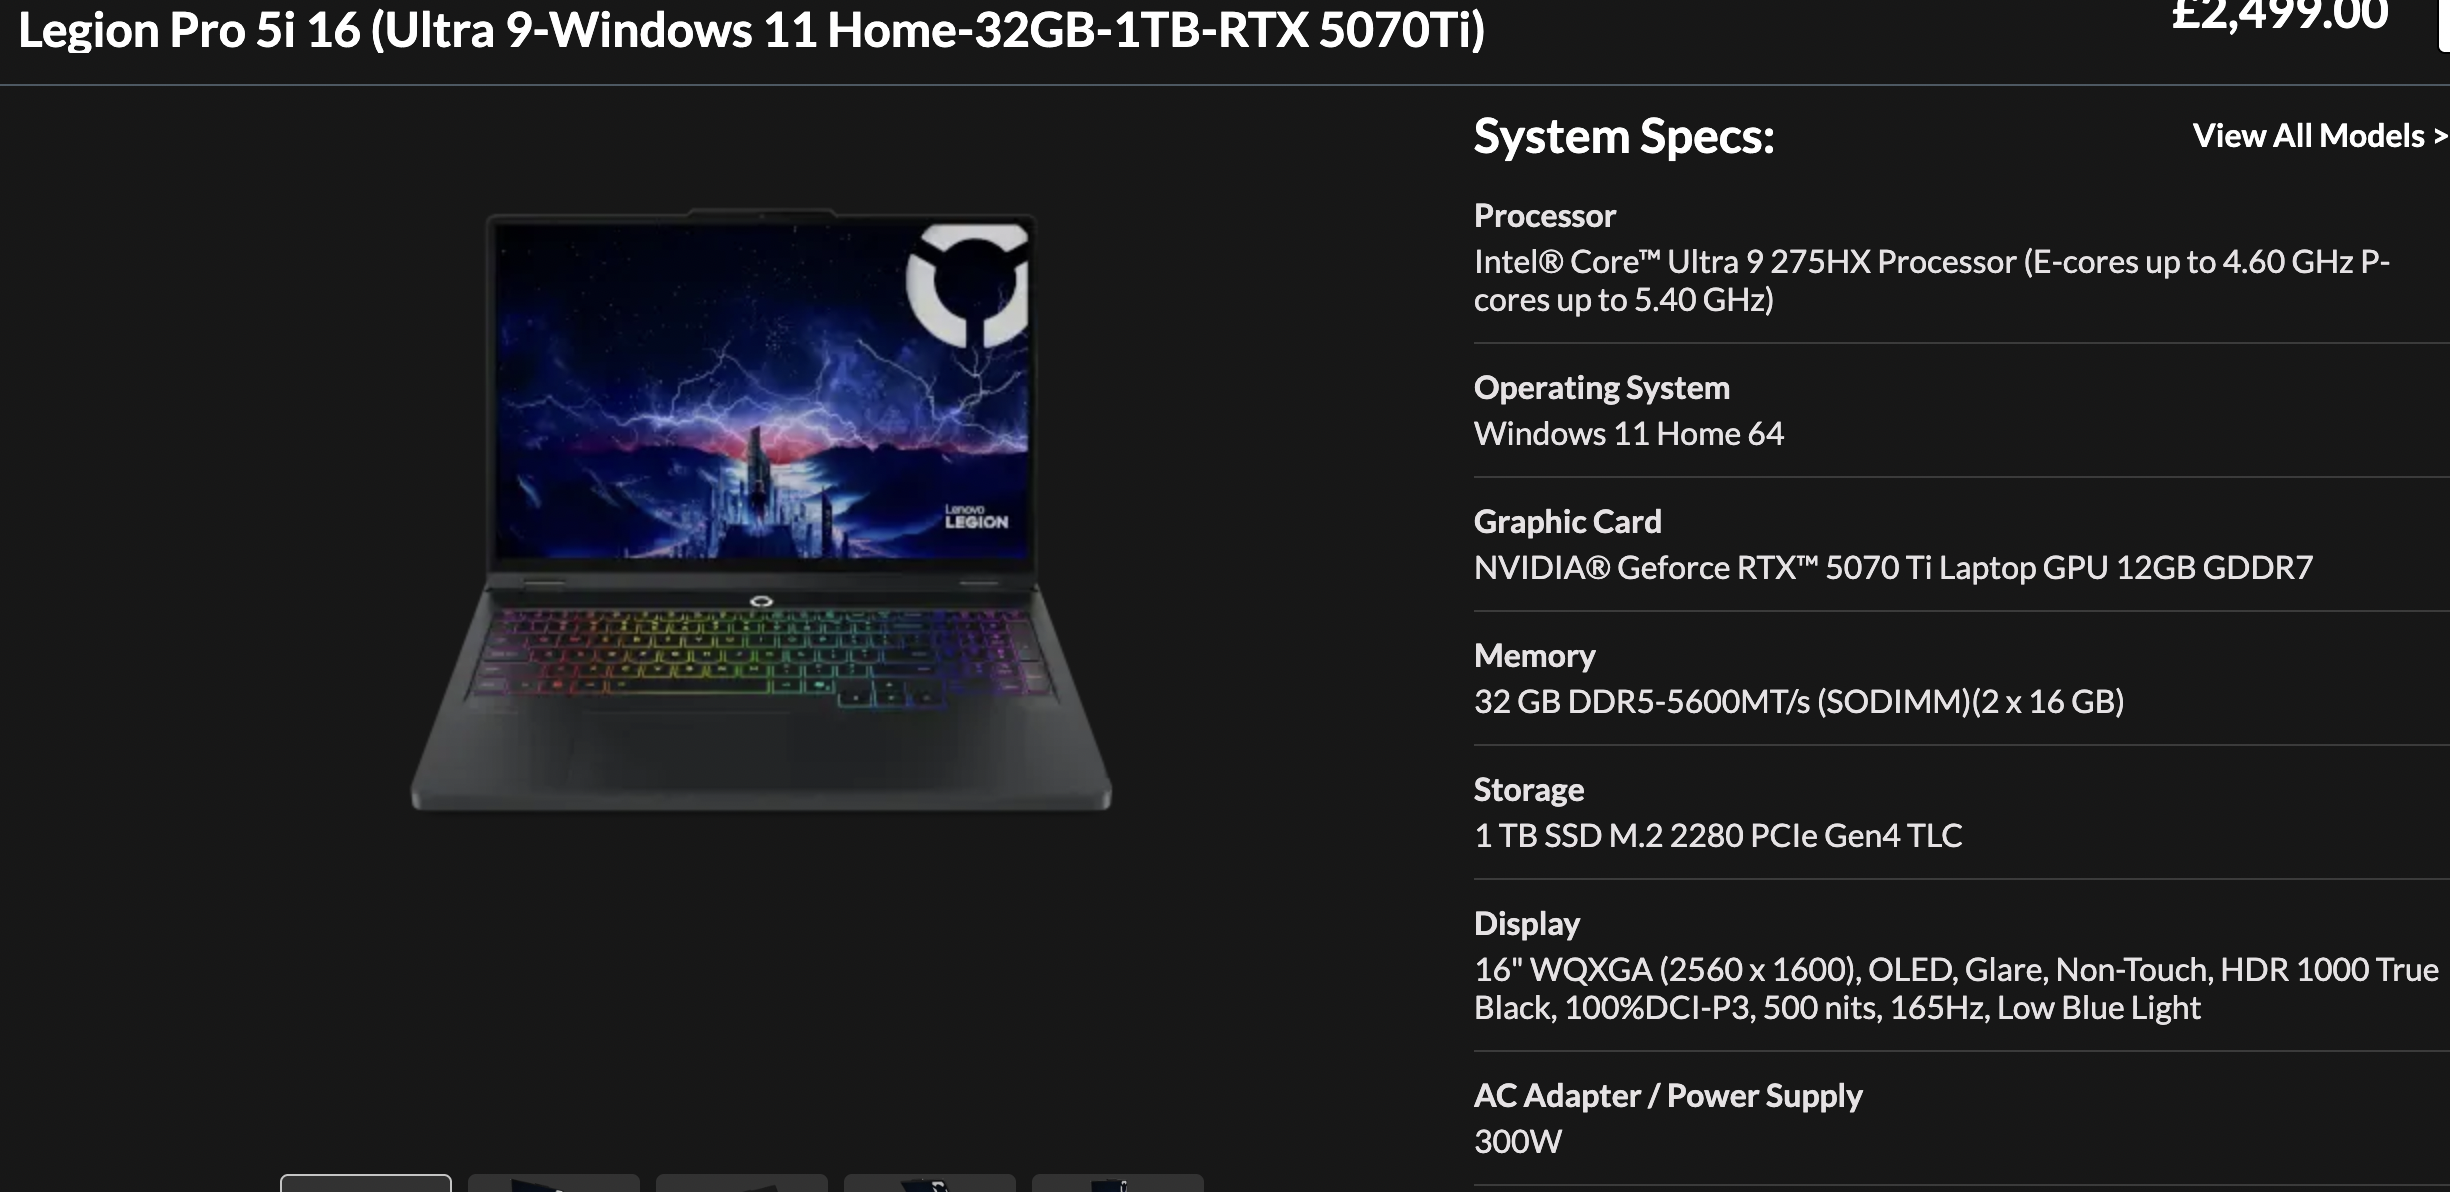Click the AC Adapter / Power Supply label

(x=1668, y=1096)
